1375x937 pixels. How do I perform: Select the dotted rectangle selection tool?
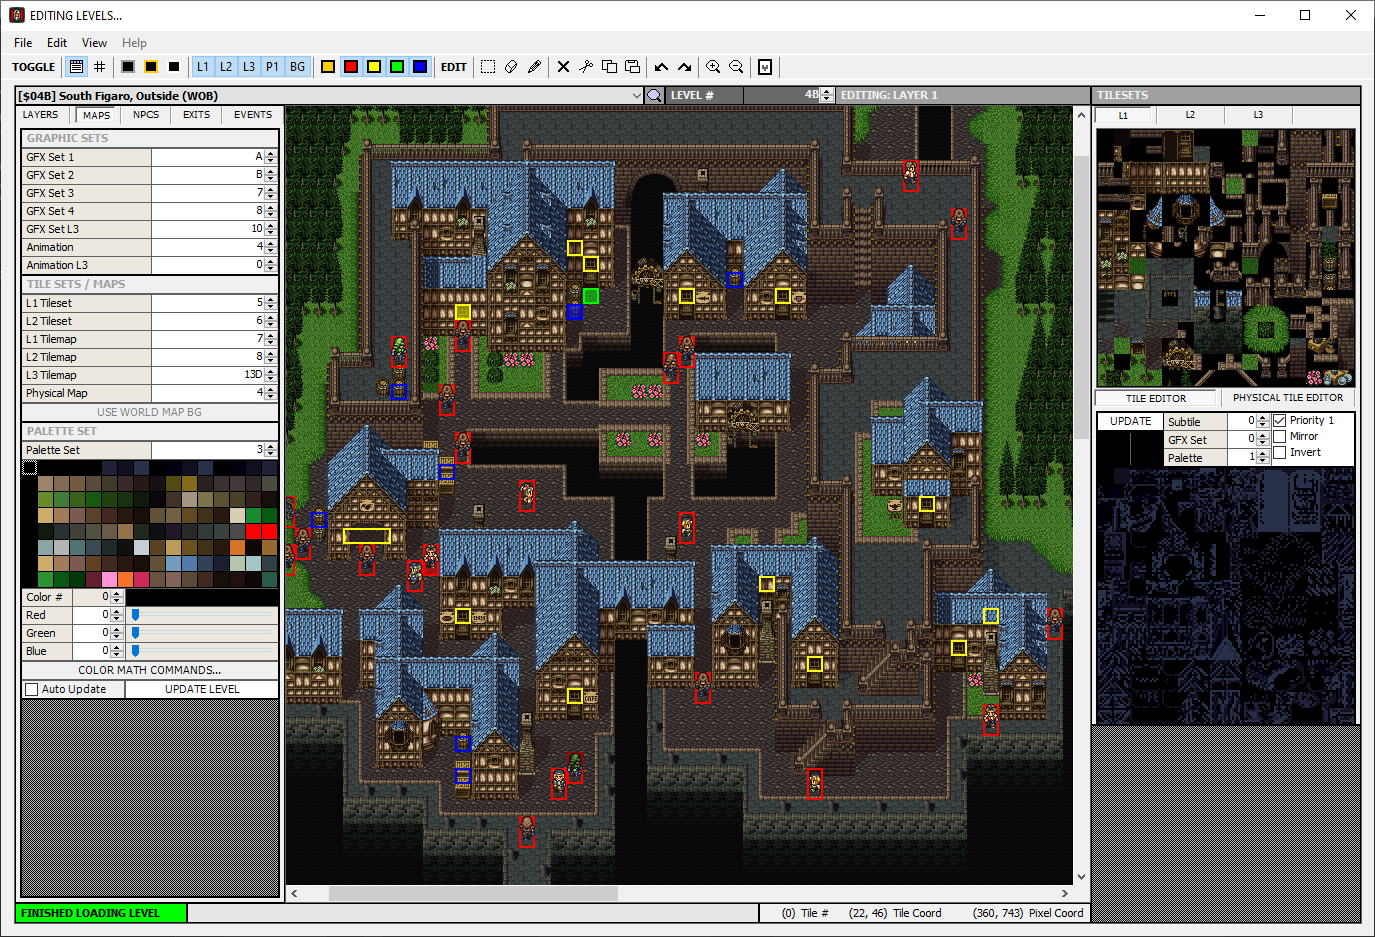click(x=488, y=67)
